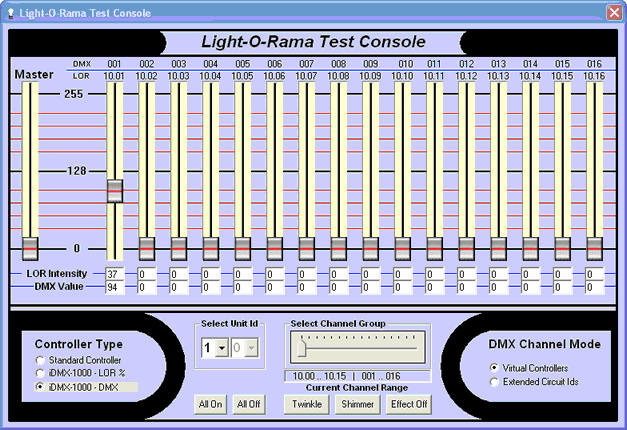Click Effect Off button
The height and width of the screenshot is (430, 627).
click(x=408, y=404)
